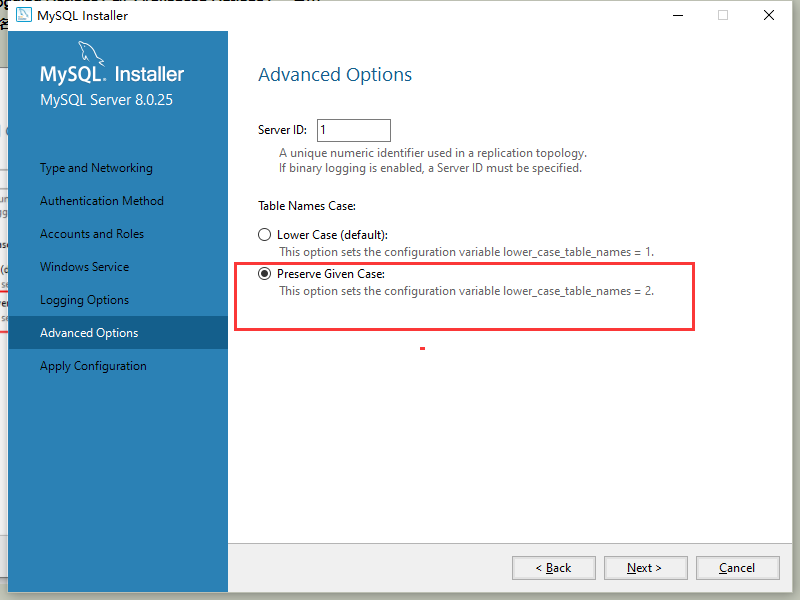The height and width of the screenshot is (600, 800).
Task: Select Advanced Options in the sidebar
Action: coord(89,333)
